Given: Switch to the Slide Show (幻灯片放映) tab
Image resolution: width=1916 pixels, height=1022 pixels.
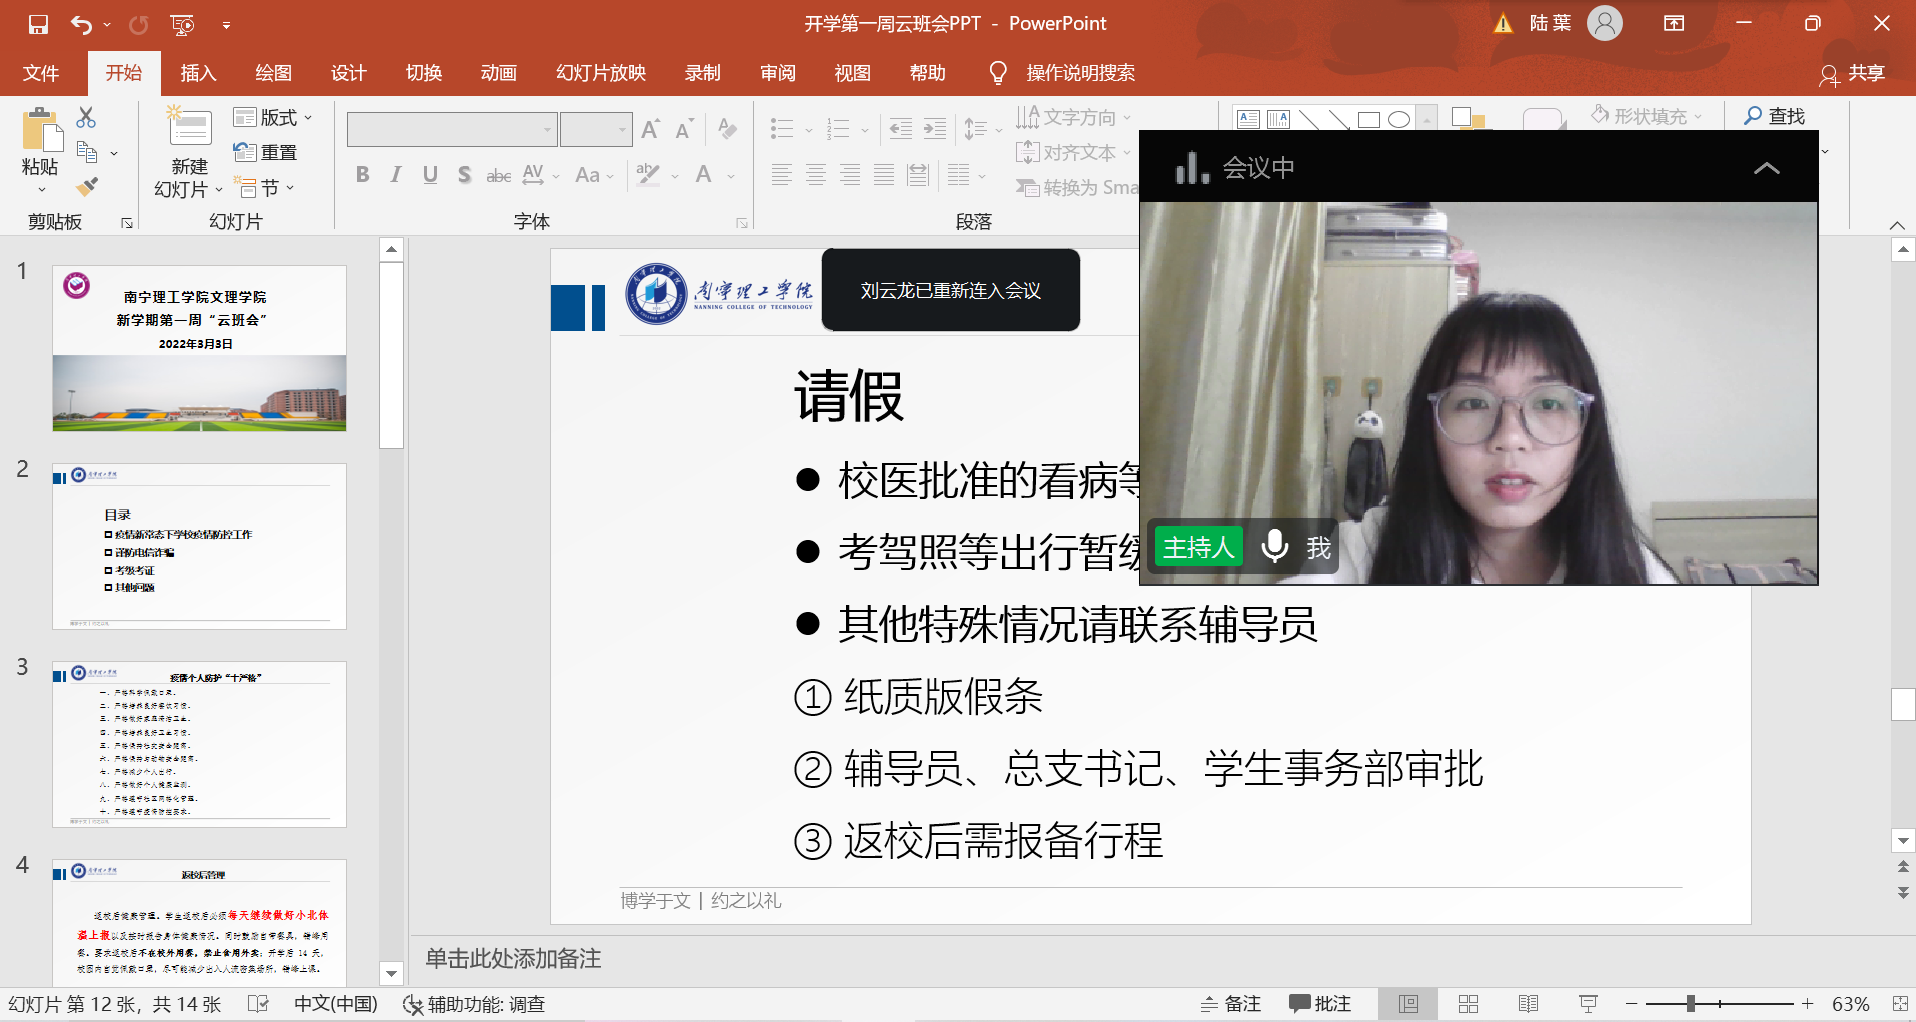Looking at the screenshot, I should click(x=600, y=73).
